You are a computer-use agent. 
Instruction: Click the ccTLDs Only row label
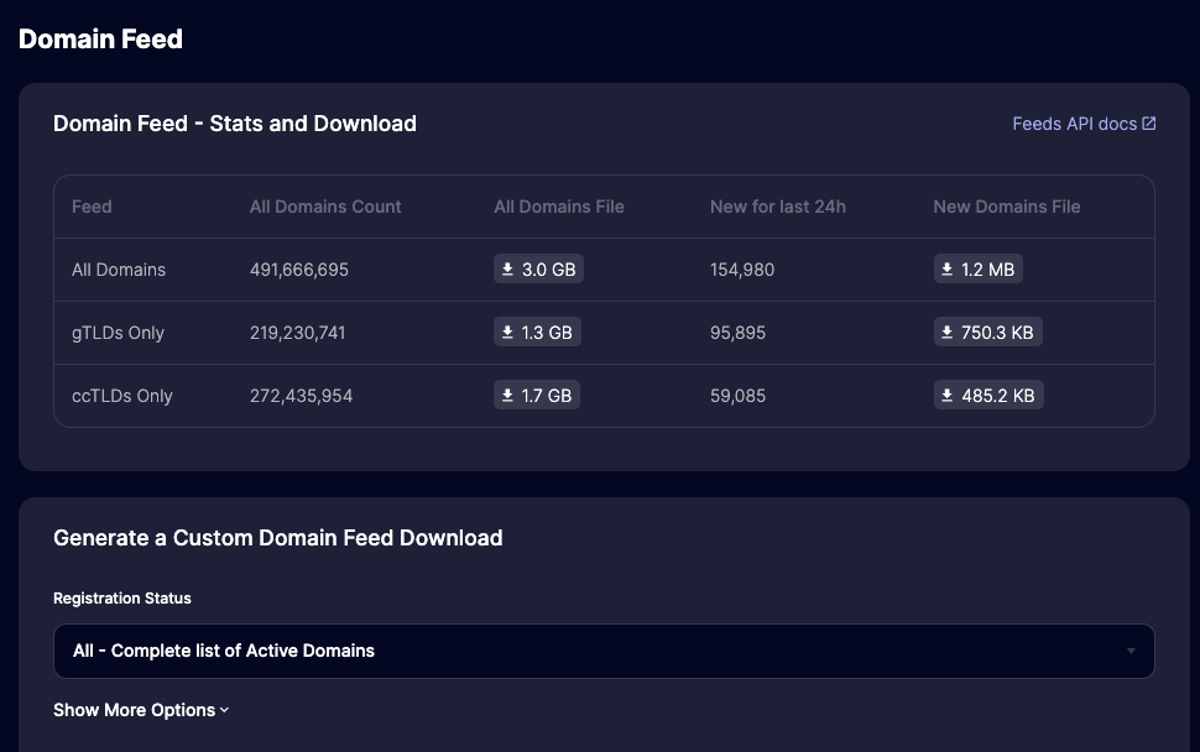point(122,396)
